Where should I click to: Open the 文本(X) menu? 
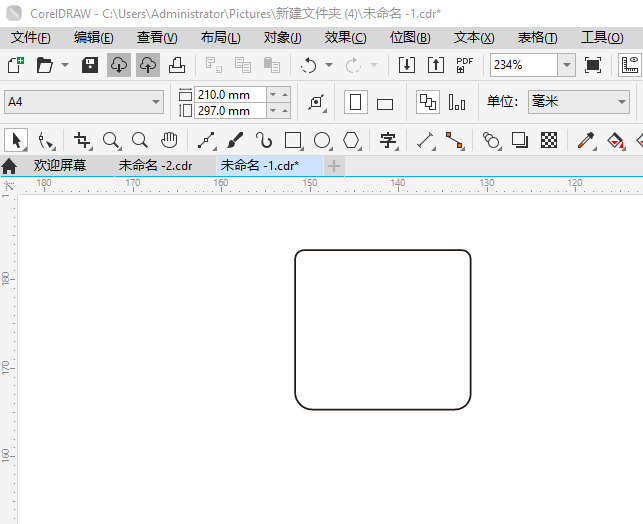tap(474, 38)
